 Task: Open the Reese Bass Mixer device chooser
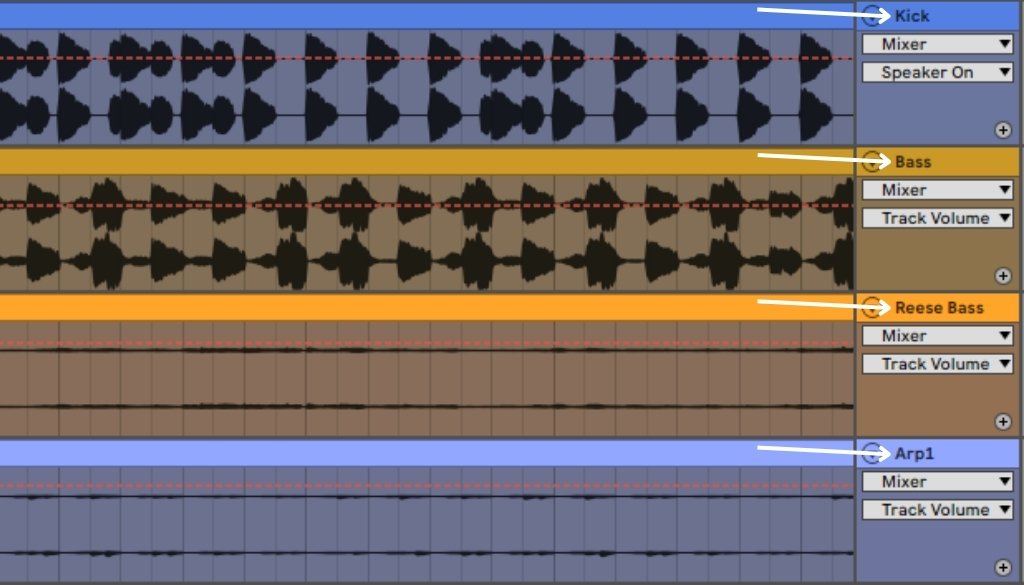[938, 335]
